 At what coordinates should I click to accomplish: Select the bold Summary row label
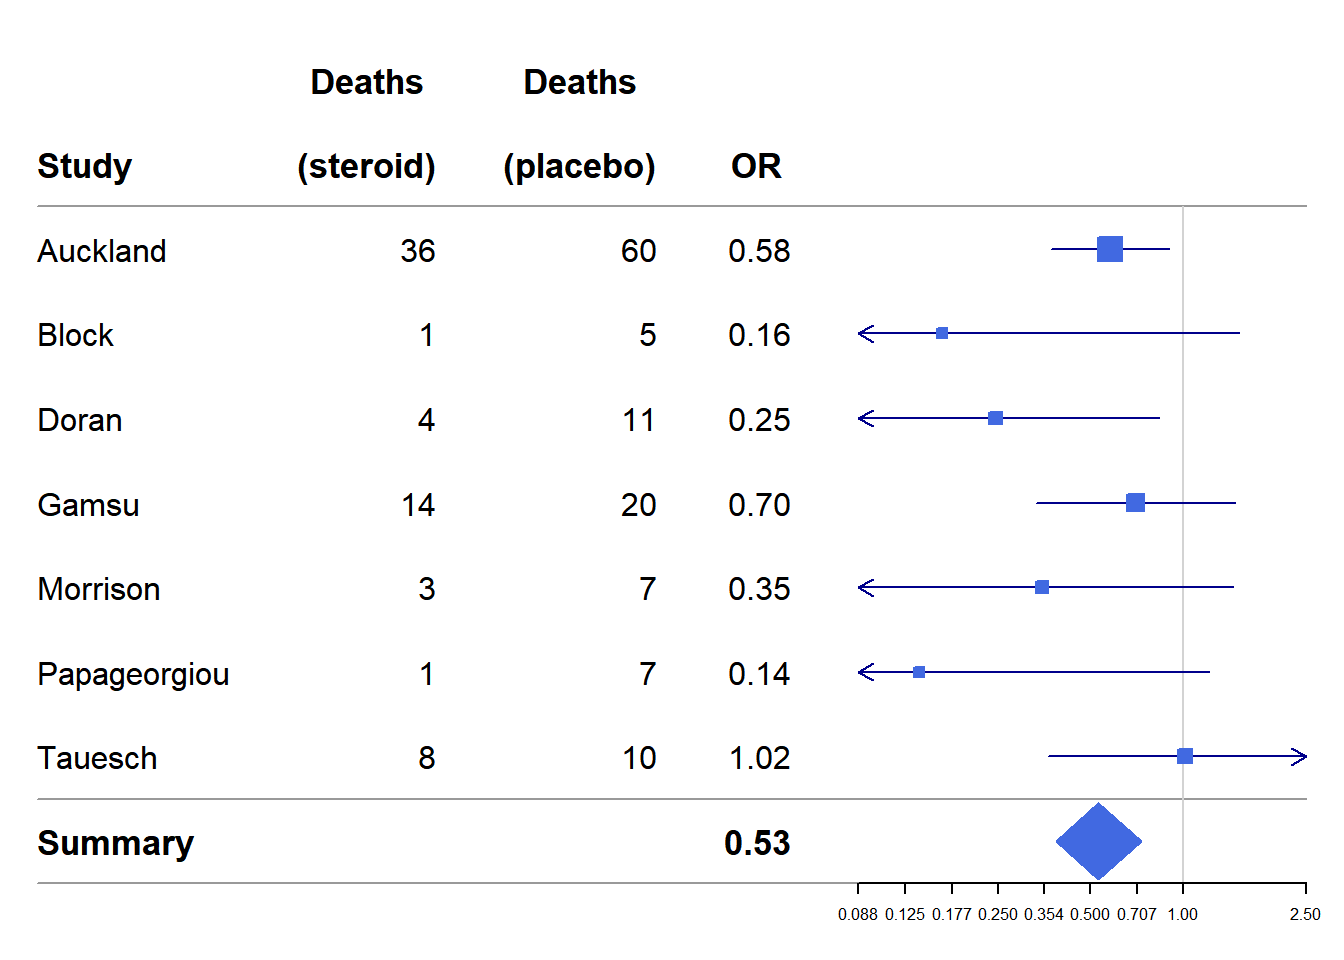point(115,843)
